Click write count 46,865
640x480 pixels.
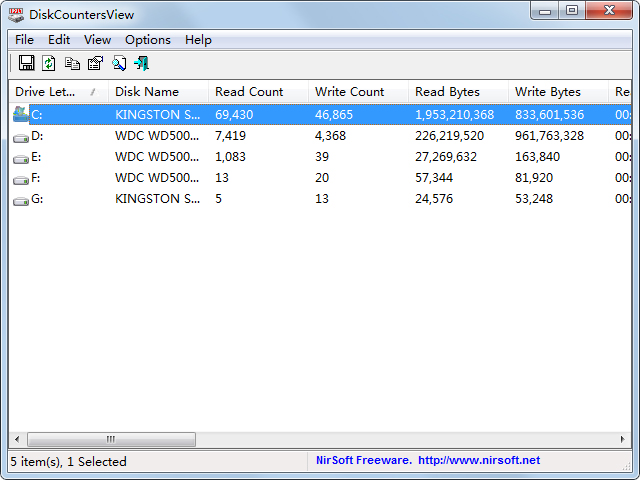click(334, 115)
